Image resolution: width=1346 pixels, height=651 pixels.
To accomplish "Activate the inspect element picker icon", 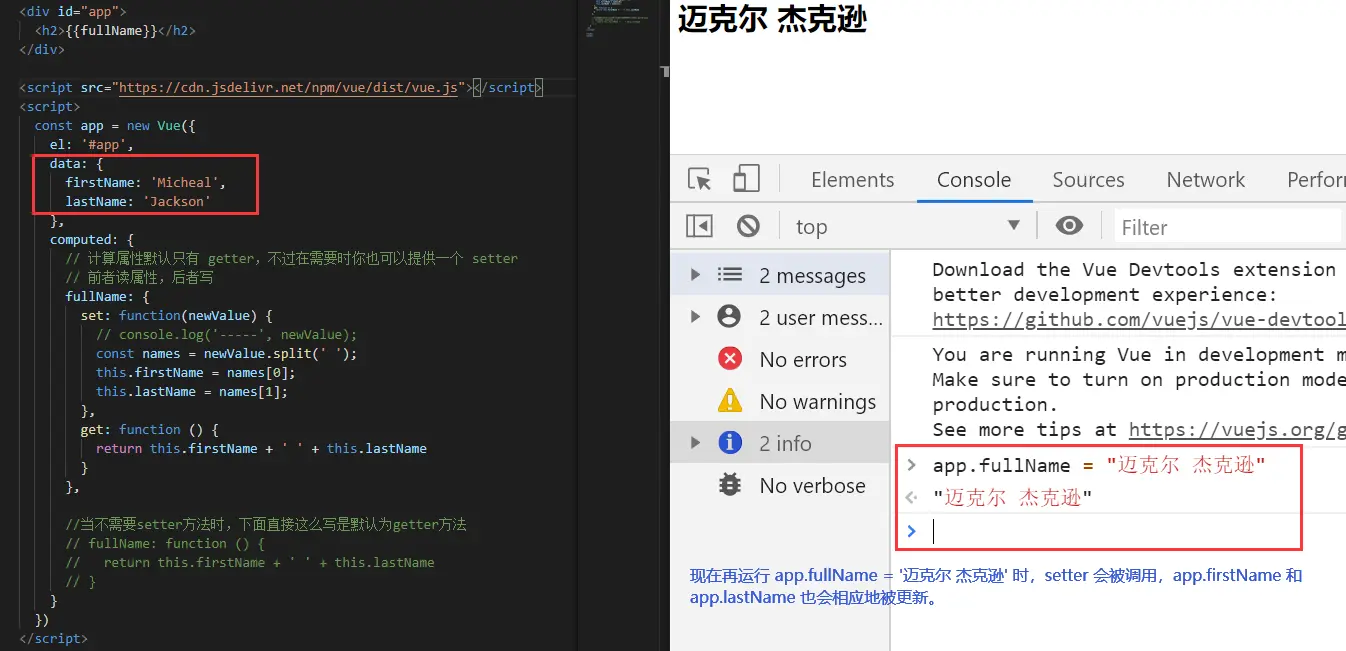I will click(700, 180).
